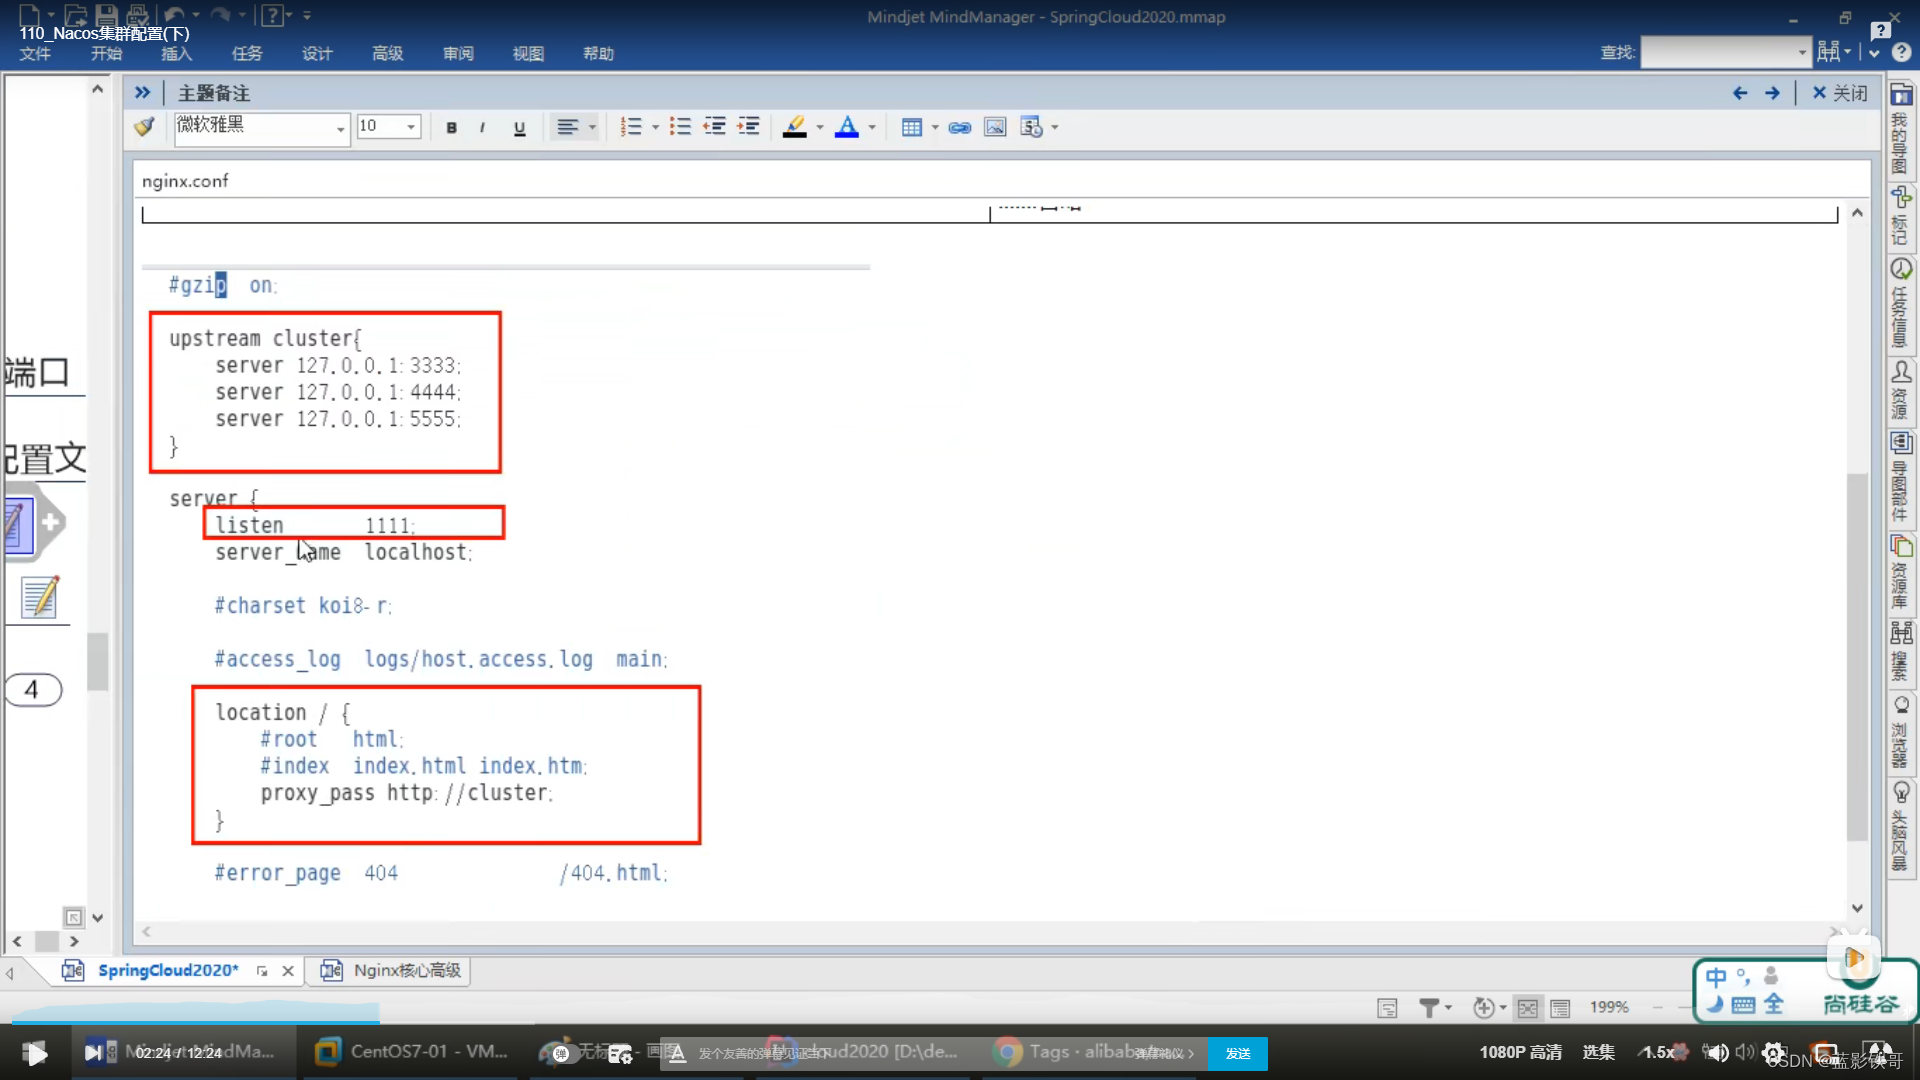Open the highlight color dropdown

tap(820, 127)
